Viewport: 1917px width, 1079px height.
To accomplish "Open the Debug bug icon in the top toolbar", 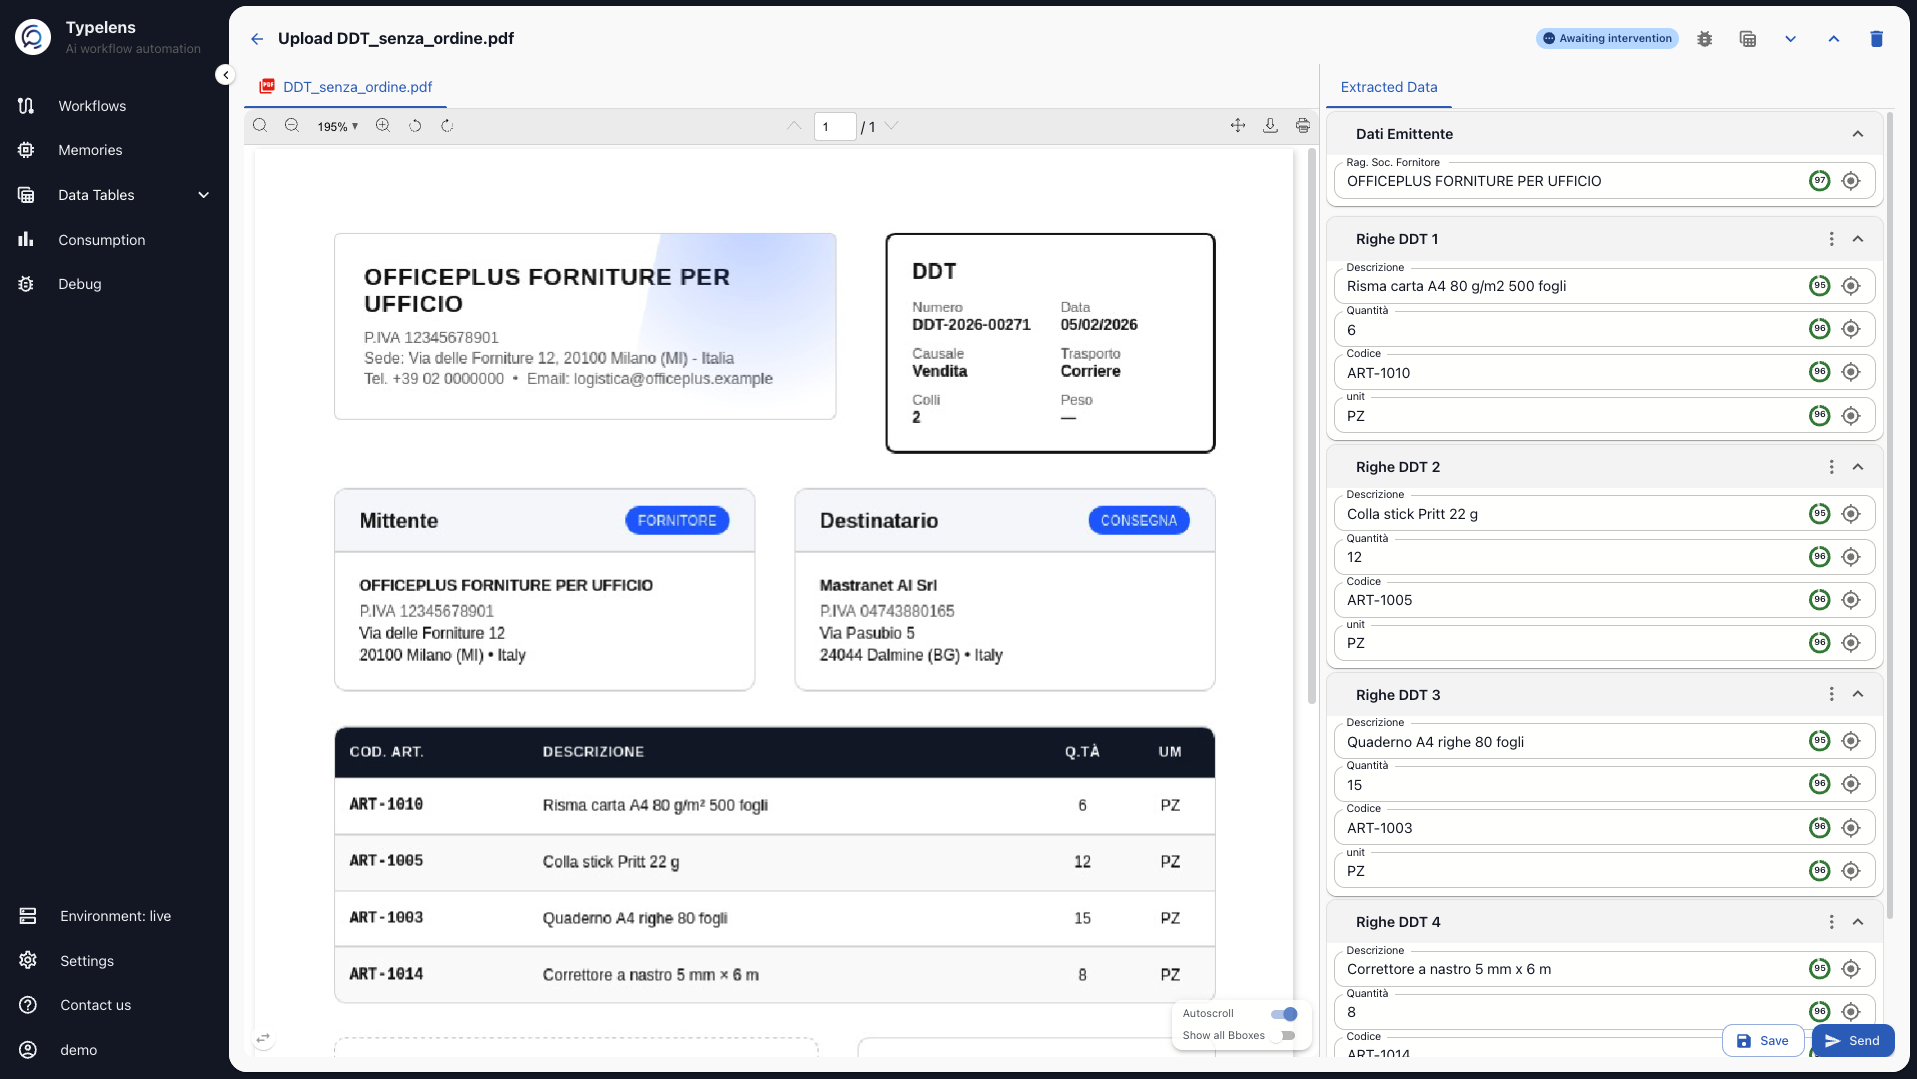I will [1705, 38].
